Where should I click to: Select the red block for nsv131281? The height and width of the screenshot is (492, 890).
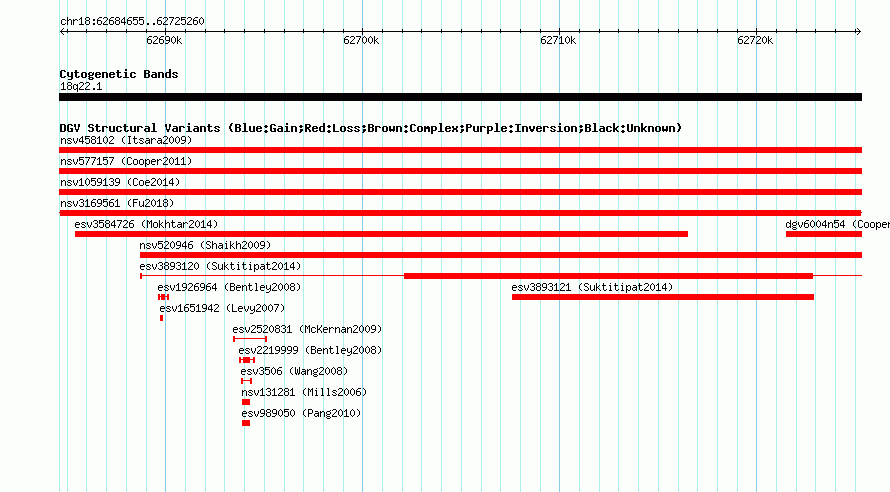coord(246,402)
